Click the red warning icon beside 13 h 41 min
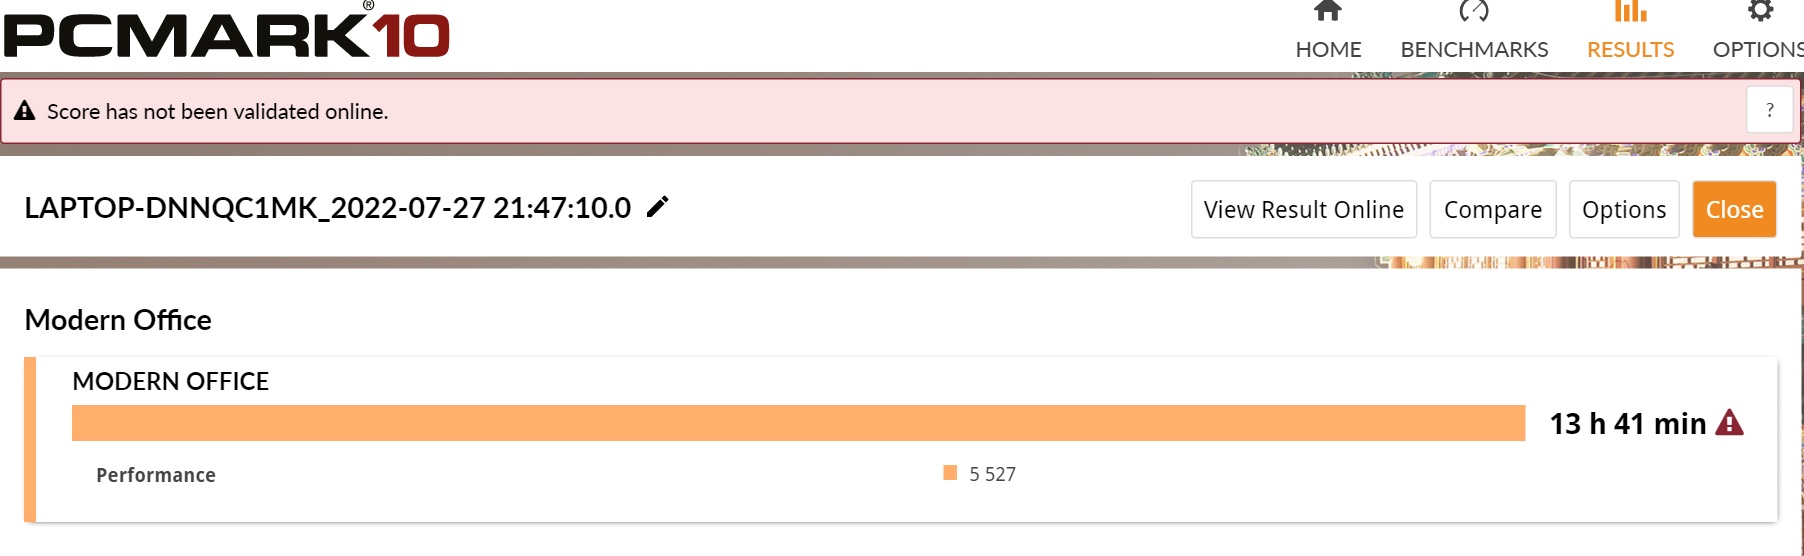This screenshot has height=556, width=1804. pyautogui.click(x=1729, y=423)
